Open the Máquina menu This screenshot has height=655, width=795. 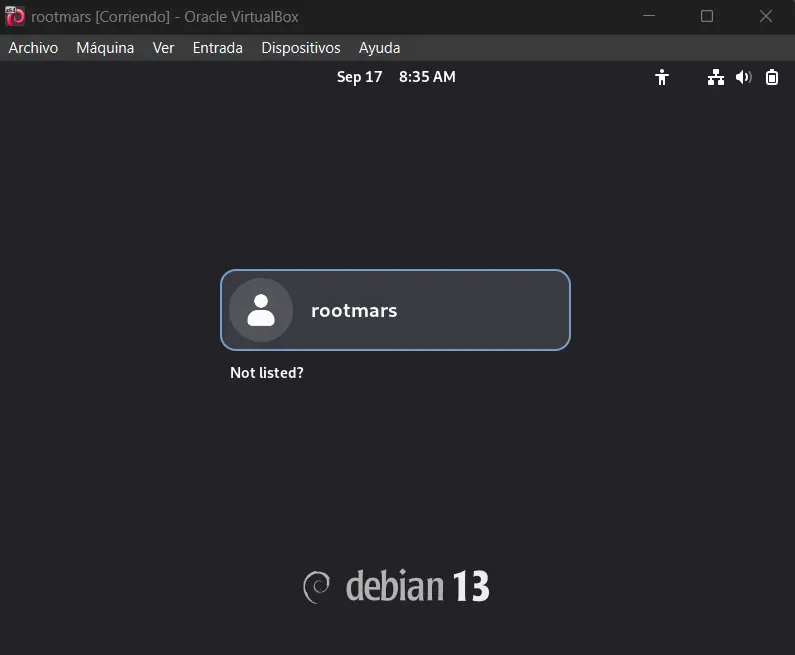pyautogui.click(x=105, y=48)
